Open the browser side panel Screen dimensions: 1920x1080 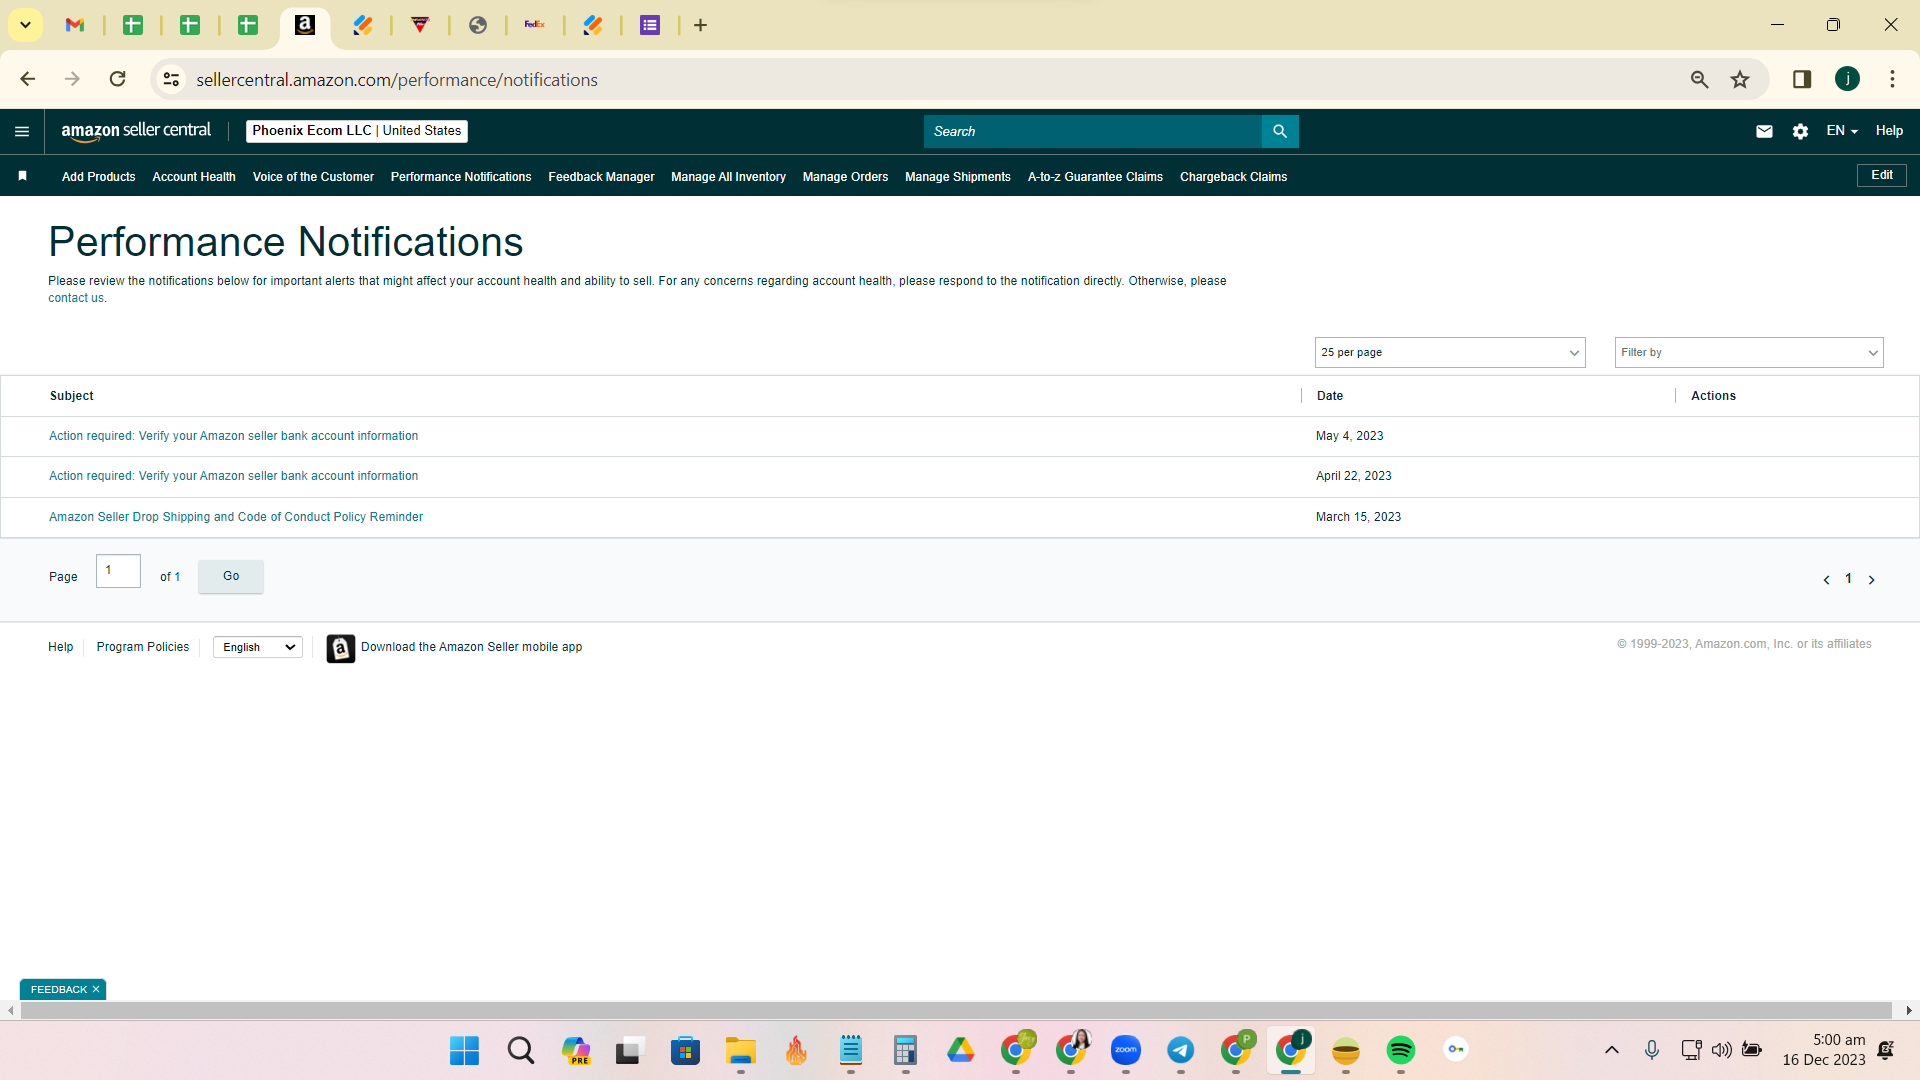[x=1802, y=79]
